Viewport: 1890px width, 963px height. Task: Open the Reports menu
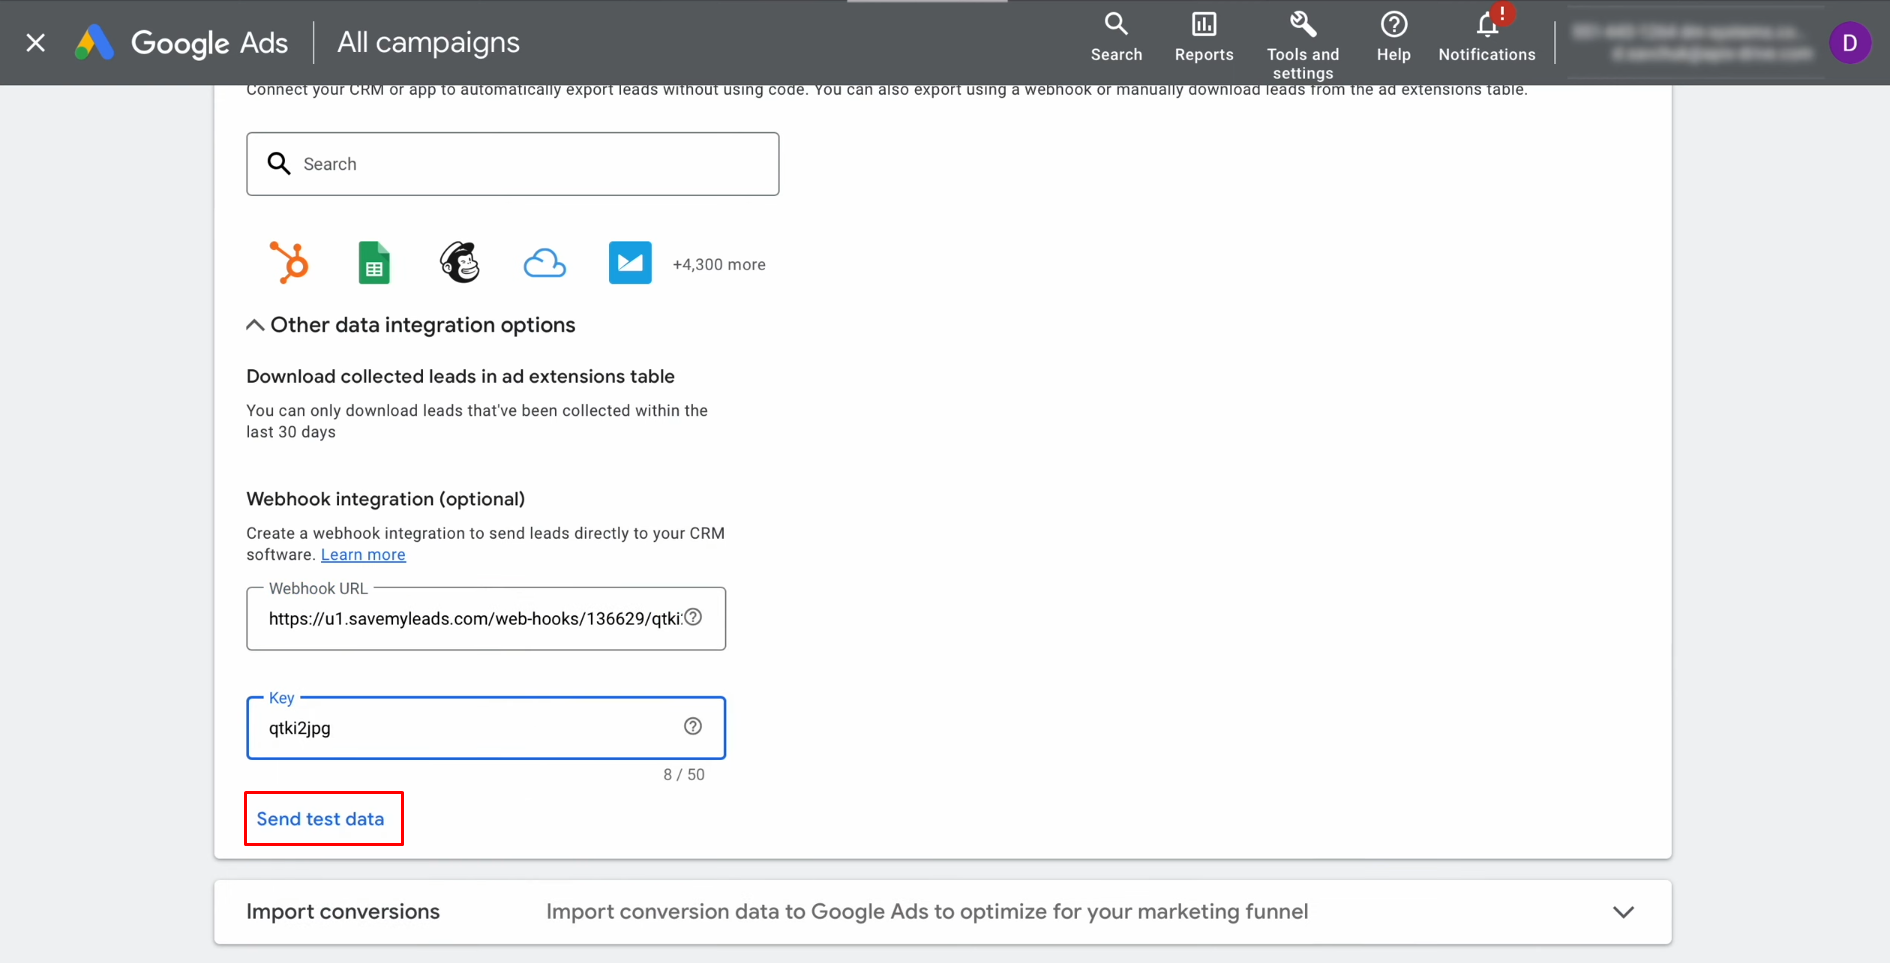[1204, 37]
